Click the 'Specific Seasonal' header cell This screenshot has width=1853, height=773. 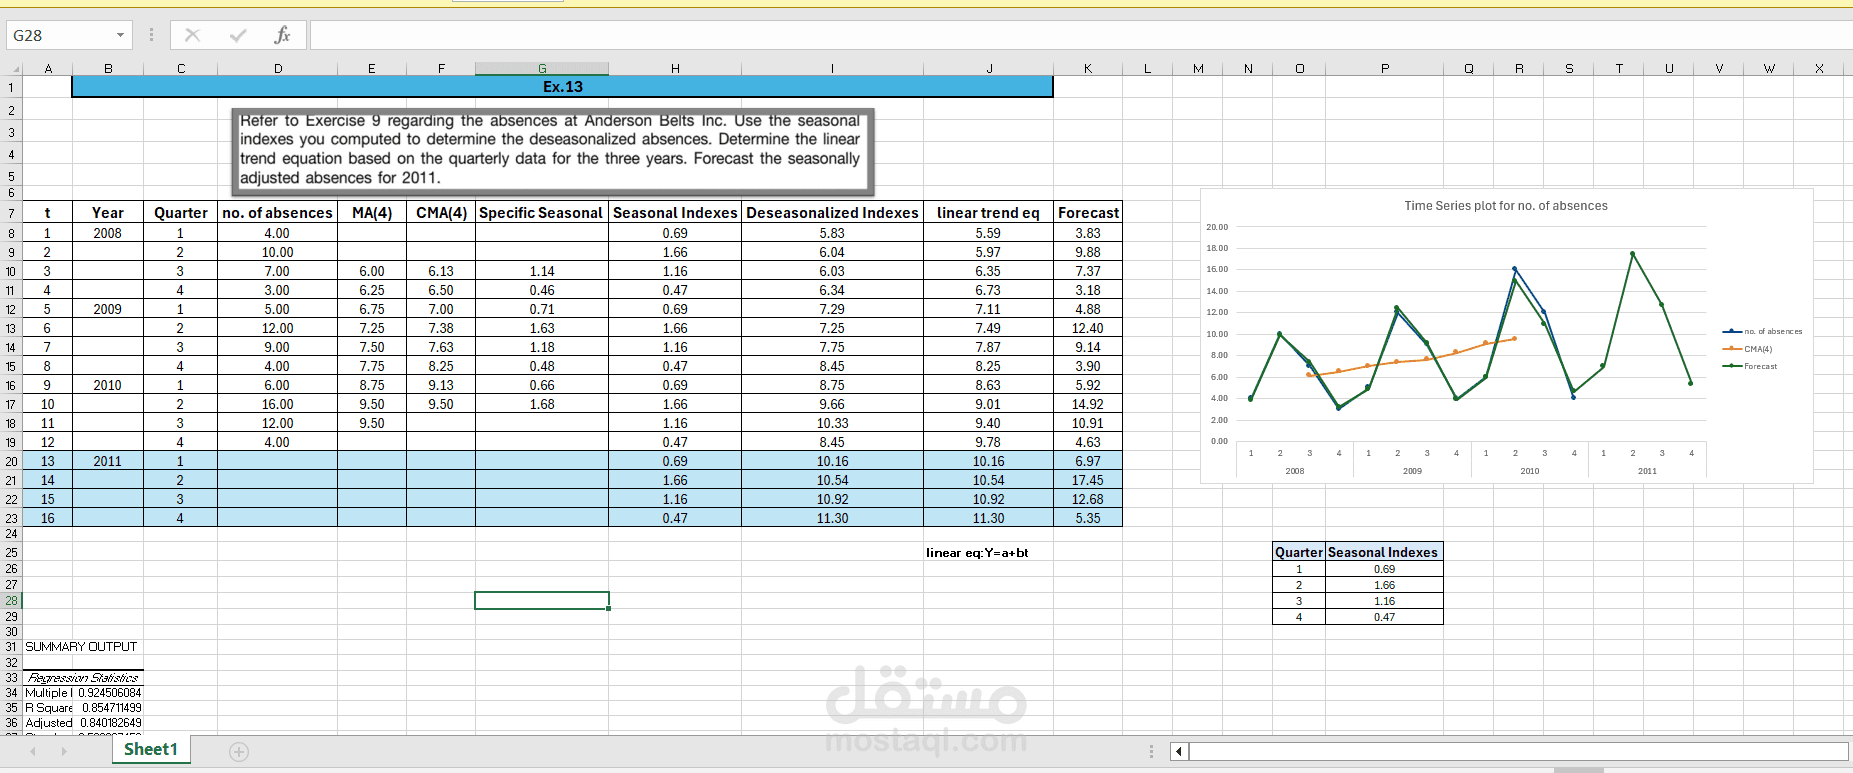click(x=541, y=213)
